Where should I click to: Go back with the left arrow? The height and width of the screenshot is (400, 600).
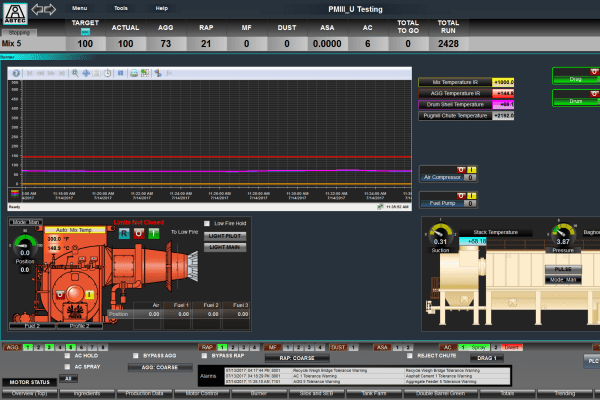pyautogui.click(x=37, y=9)
